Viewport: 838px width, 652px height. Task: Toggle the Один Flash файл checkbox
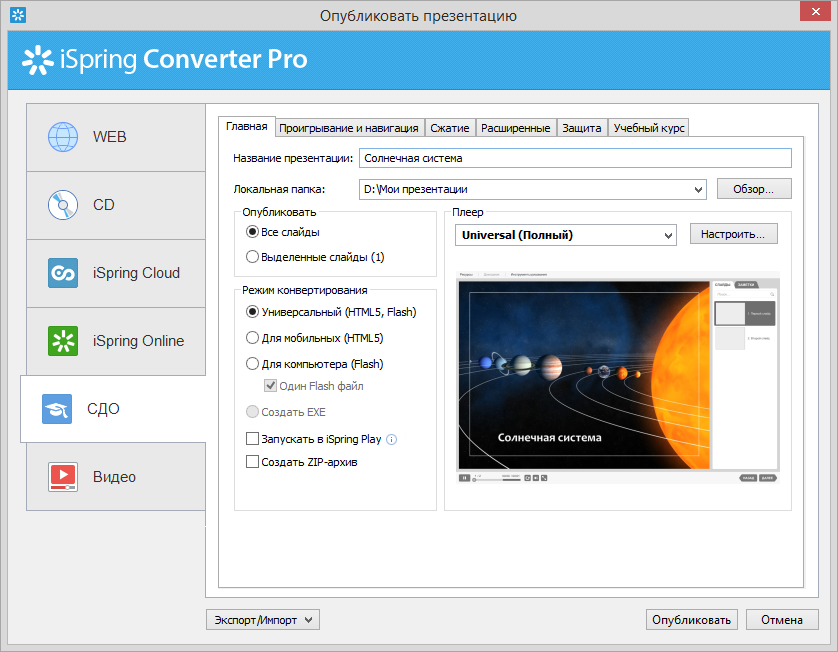click(270, 386)
